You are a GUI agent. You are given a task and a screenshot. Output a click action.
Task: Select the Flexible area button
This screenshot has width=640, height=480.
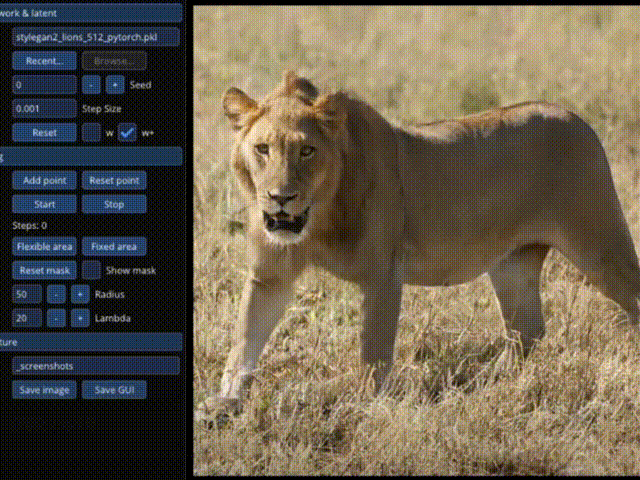pos(44,246)
